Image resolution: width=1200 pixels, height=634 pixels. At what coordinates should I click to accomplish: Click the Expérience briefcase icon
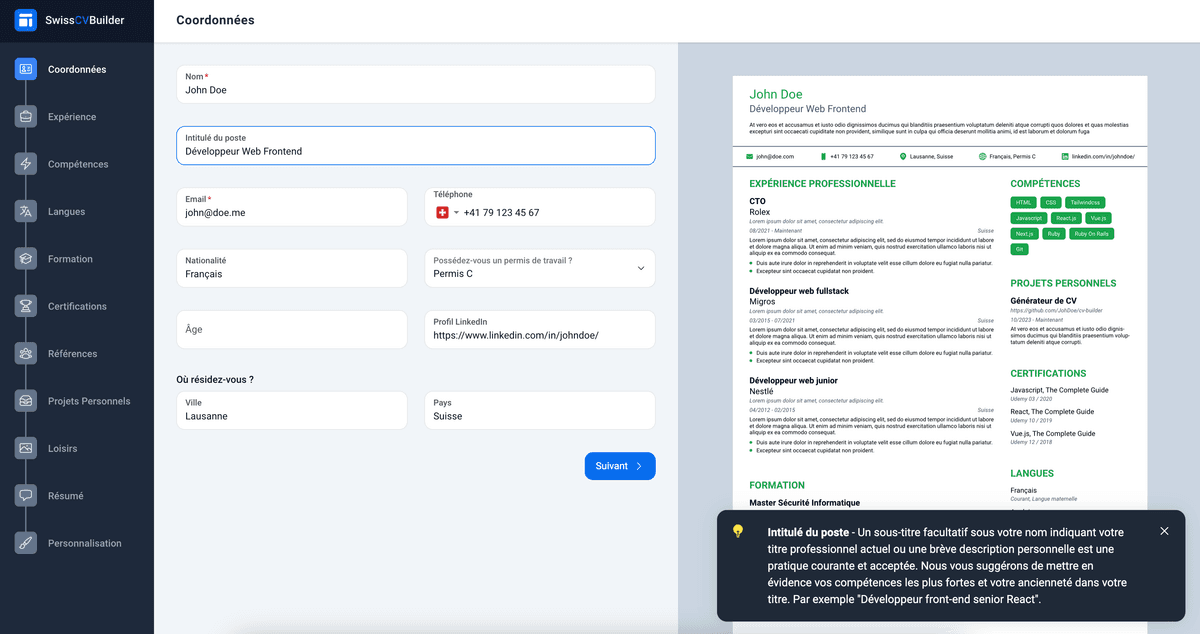[x=26, y=117]
